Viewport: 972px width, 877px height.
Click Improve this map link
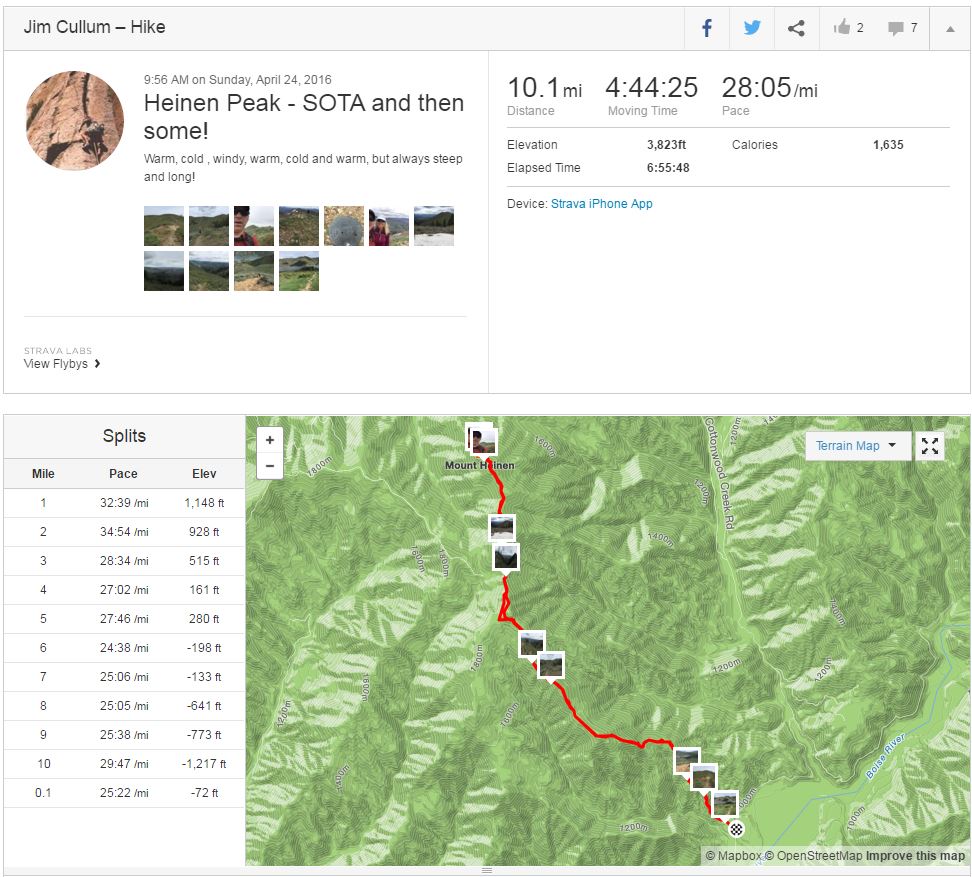(915, 856)
